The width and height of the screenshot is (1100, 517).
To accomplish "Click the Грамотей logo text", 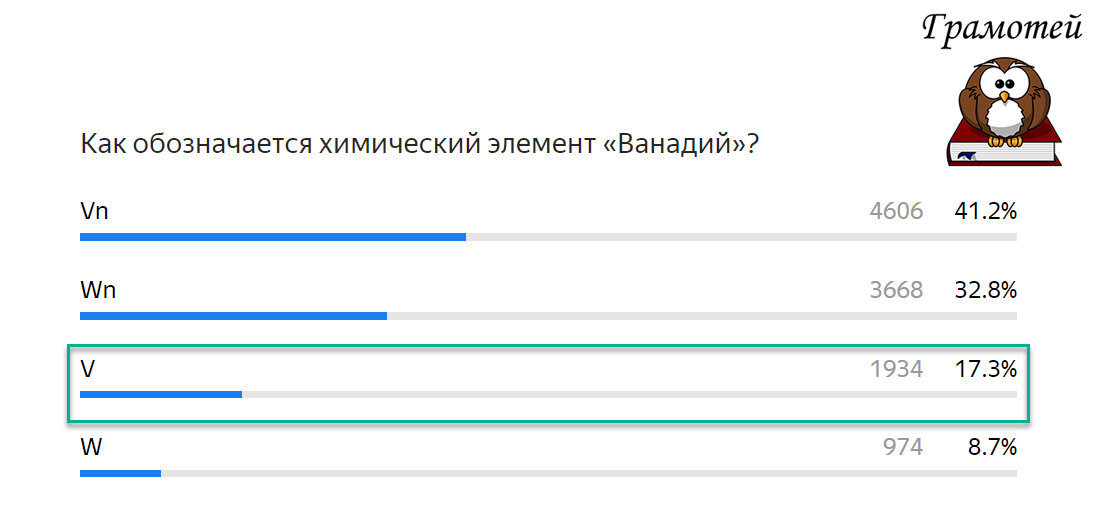I will tap(1002, 27).
